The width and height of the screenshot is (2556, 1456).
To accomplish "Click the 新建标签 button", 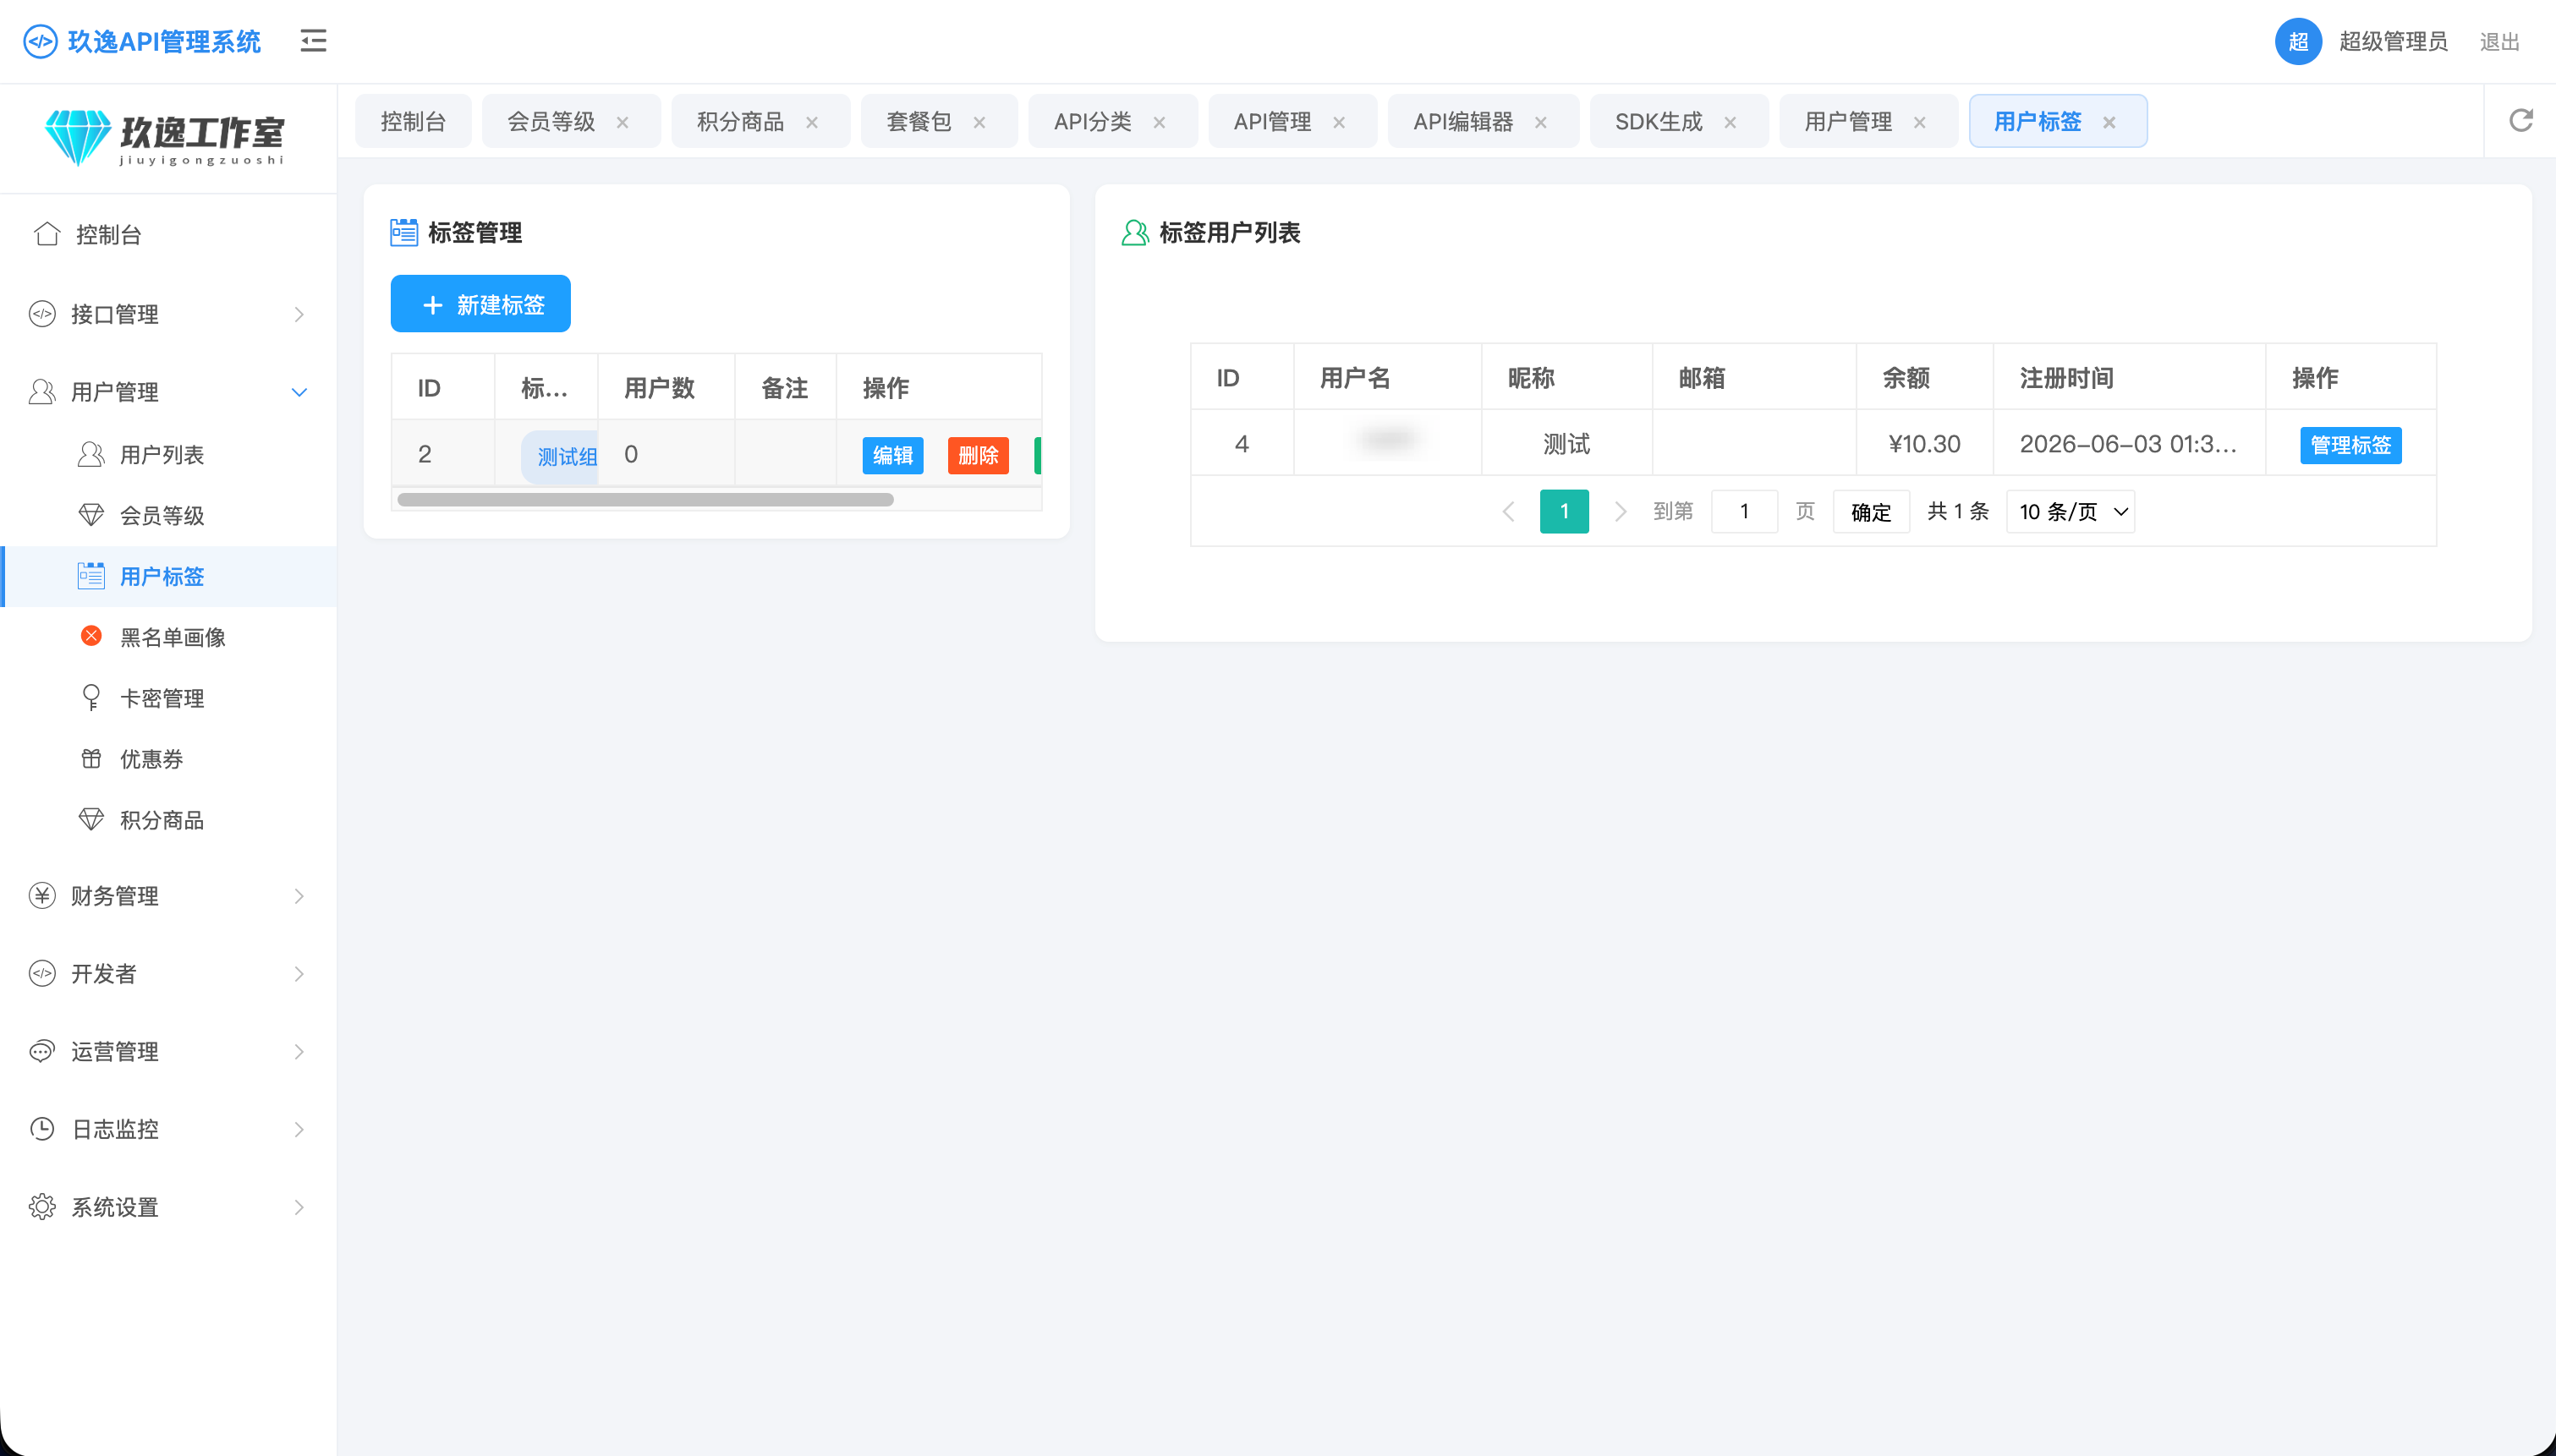I will coord(480,304).
